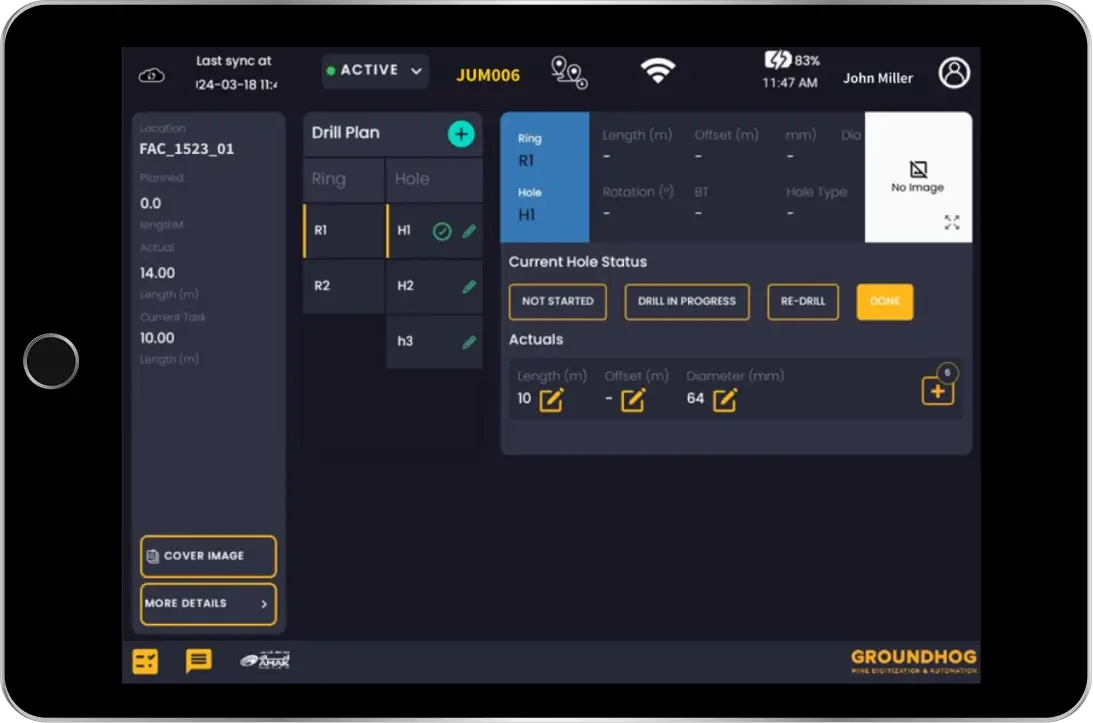
Task: Select ring R2 in the drill plan
Action: click(x=343, y=286)
